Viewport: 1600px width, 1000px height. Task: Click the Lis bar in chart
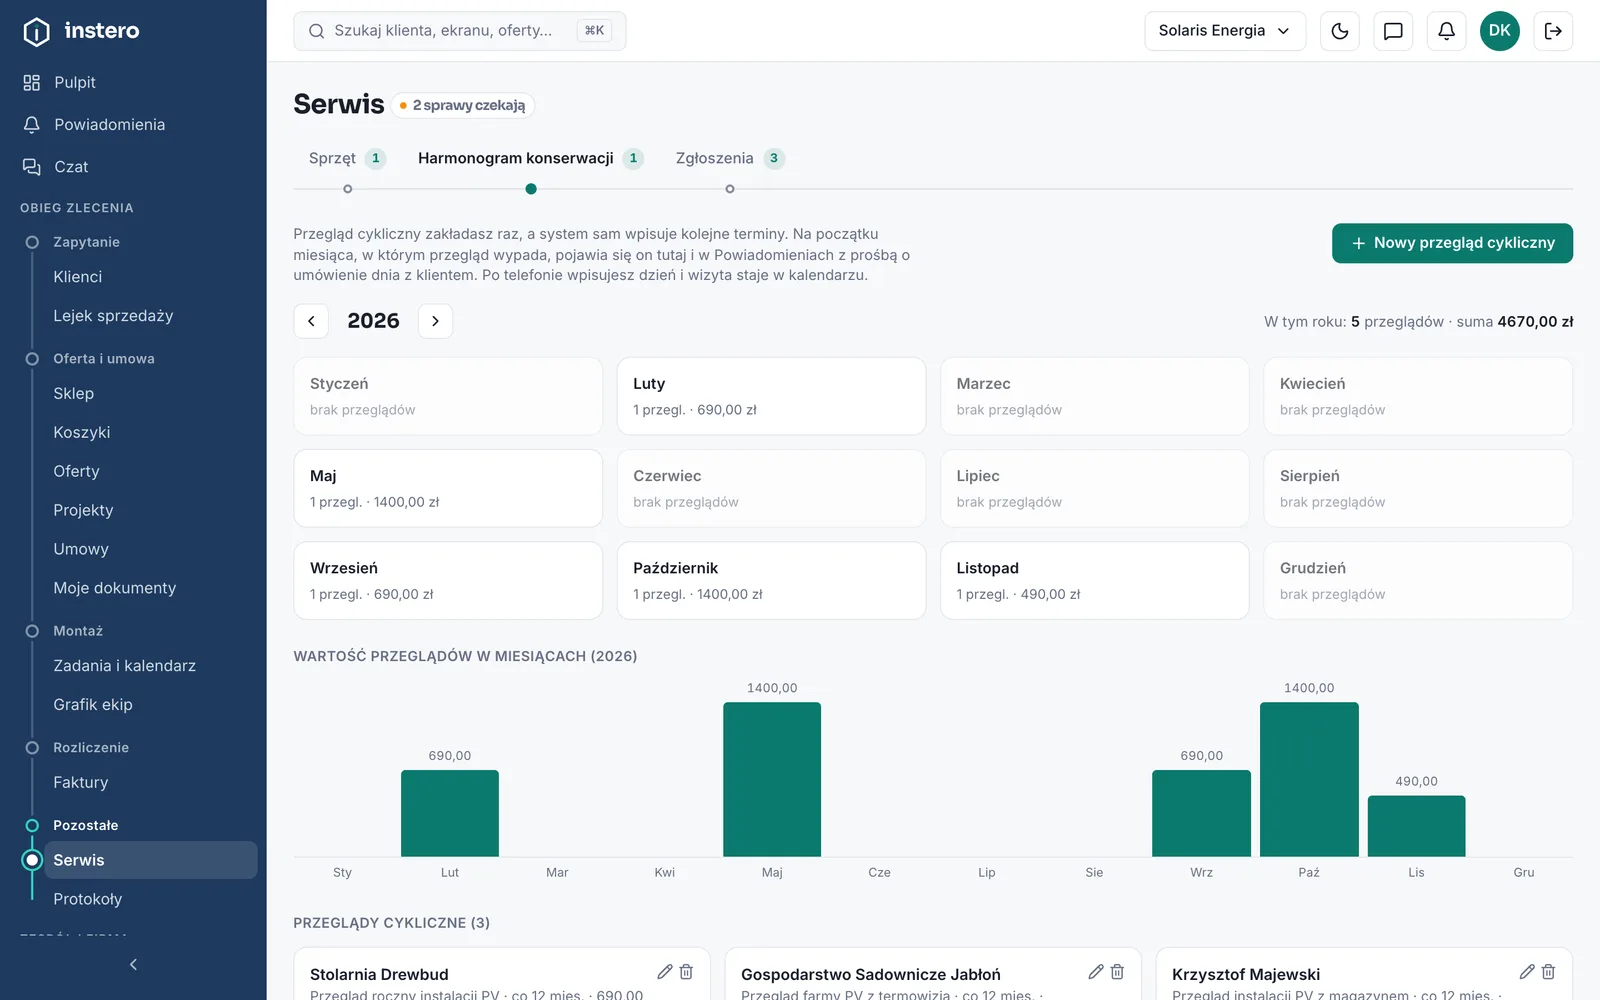pyautogui.click(x=1416, y=826)
